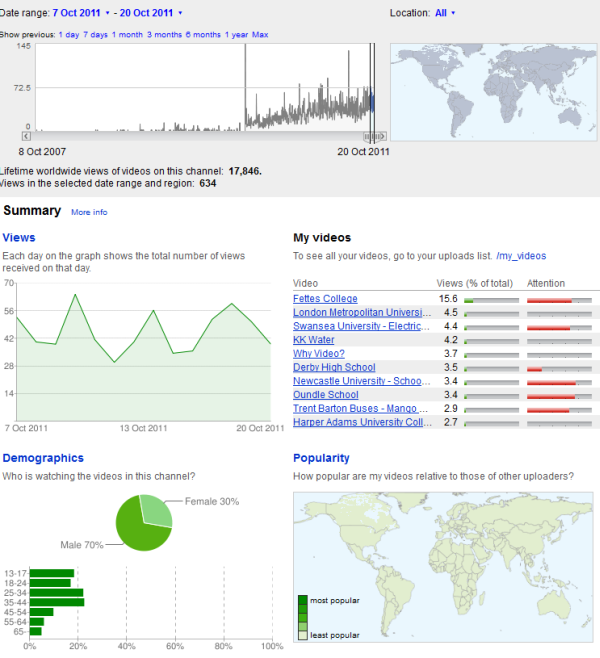The width and height of the screenshot is (600, 658).
Task: Click the gray world map thumbnail
Action: tap(493, 92)
